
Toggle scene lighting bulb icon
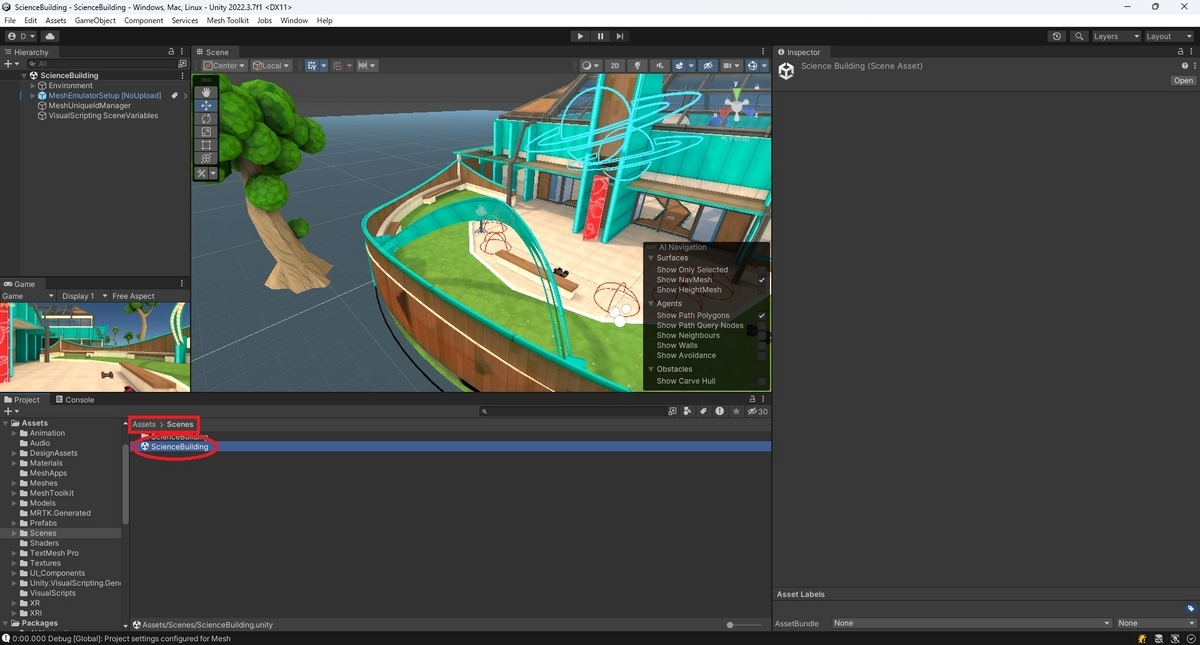(x=637, y=65)
